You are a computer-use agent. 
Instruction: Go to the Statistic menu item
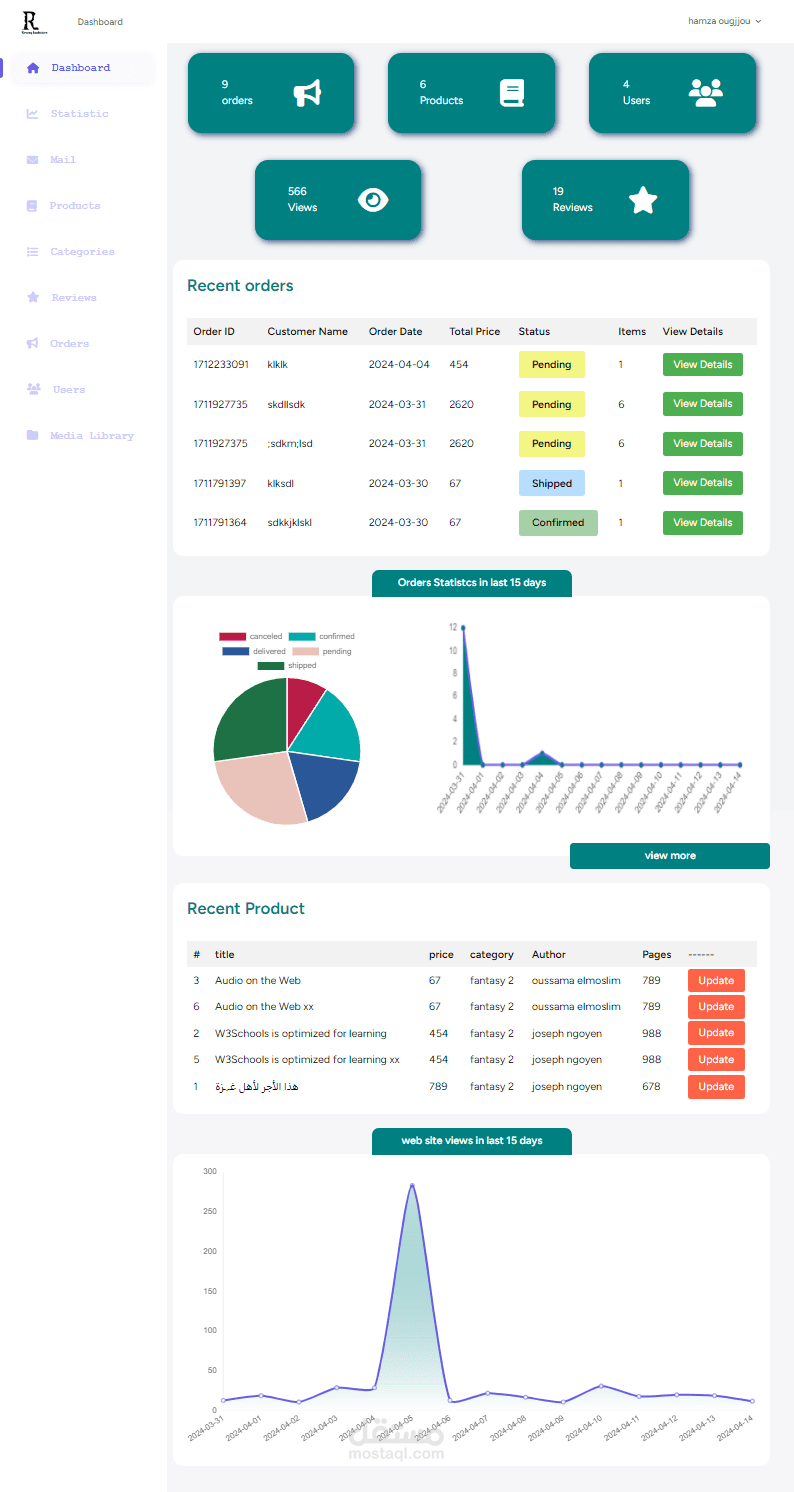80,114
